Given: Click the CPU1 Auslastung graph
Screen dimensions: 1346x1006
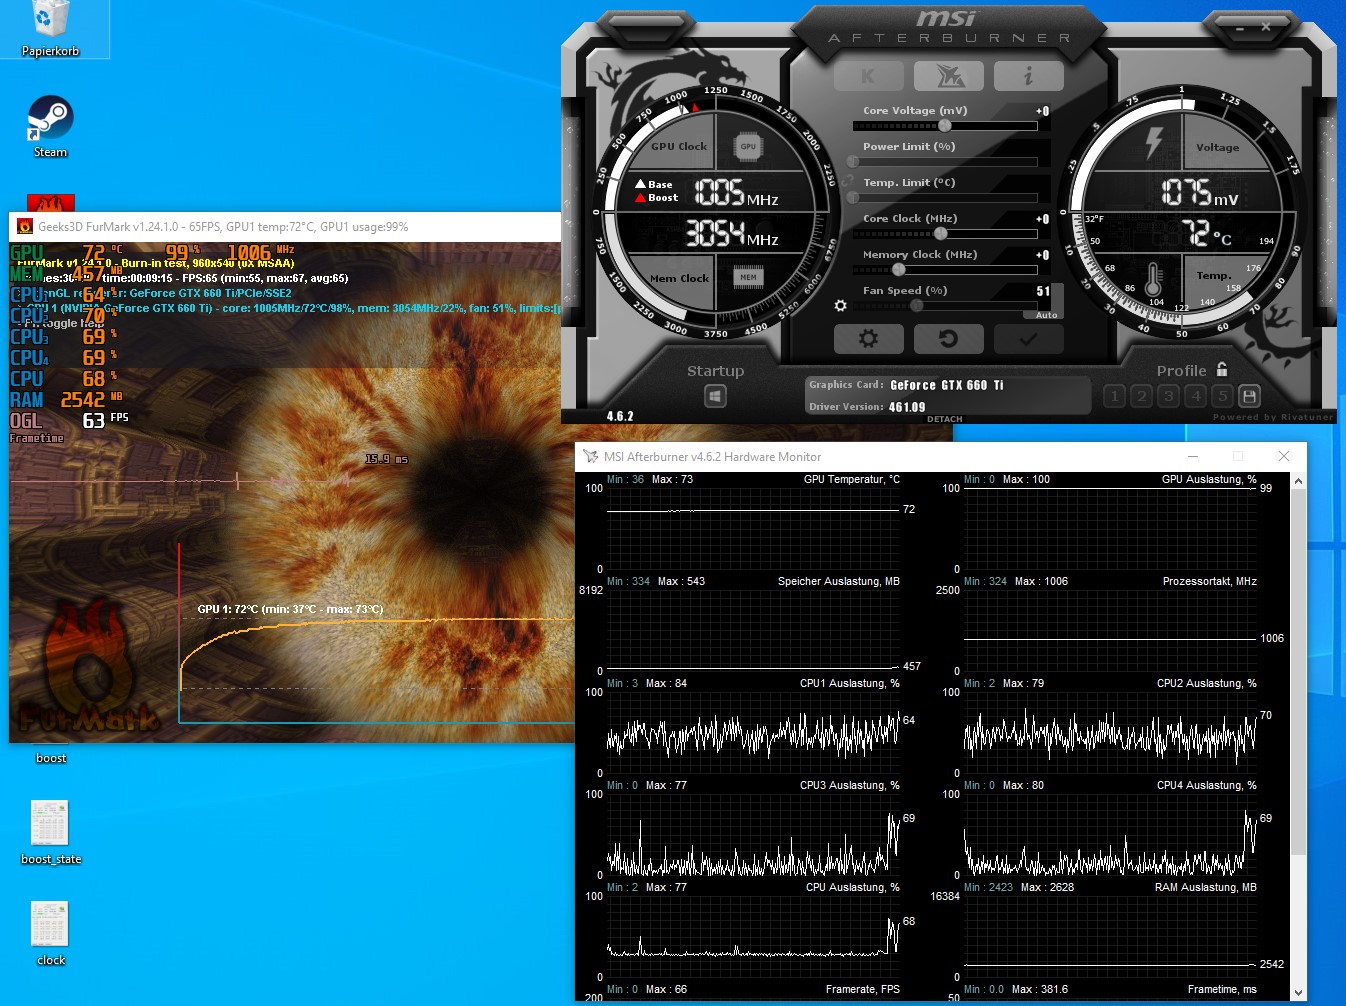Looking at the screenshot, I should pos(753,733).
